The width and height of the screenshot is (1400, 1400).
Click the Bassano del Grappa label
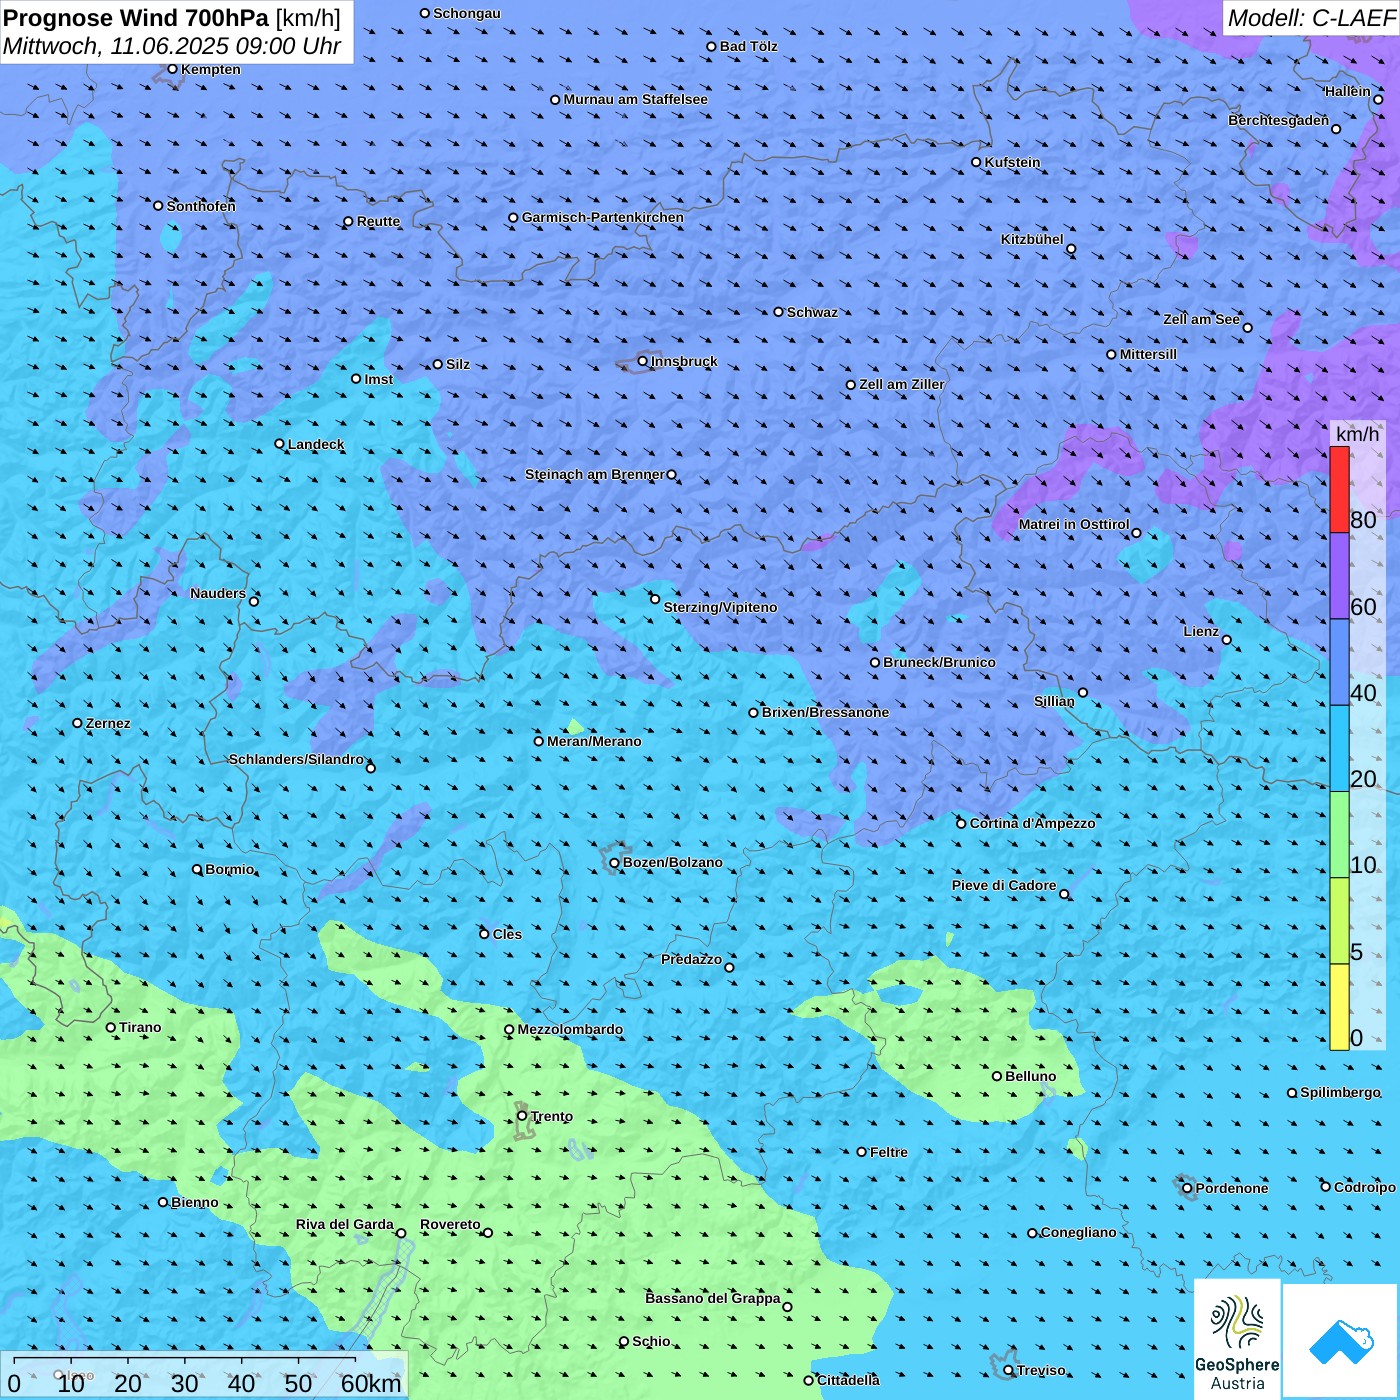712,1298
